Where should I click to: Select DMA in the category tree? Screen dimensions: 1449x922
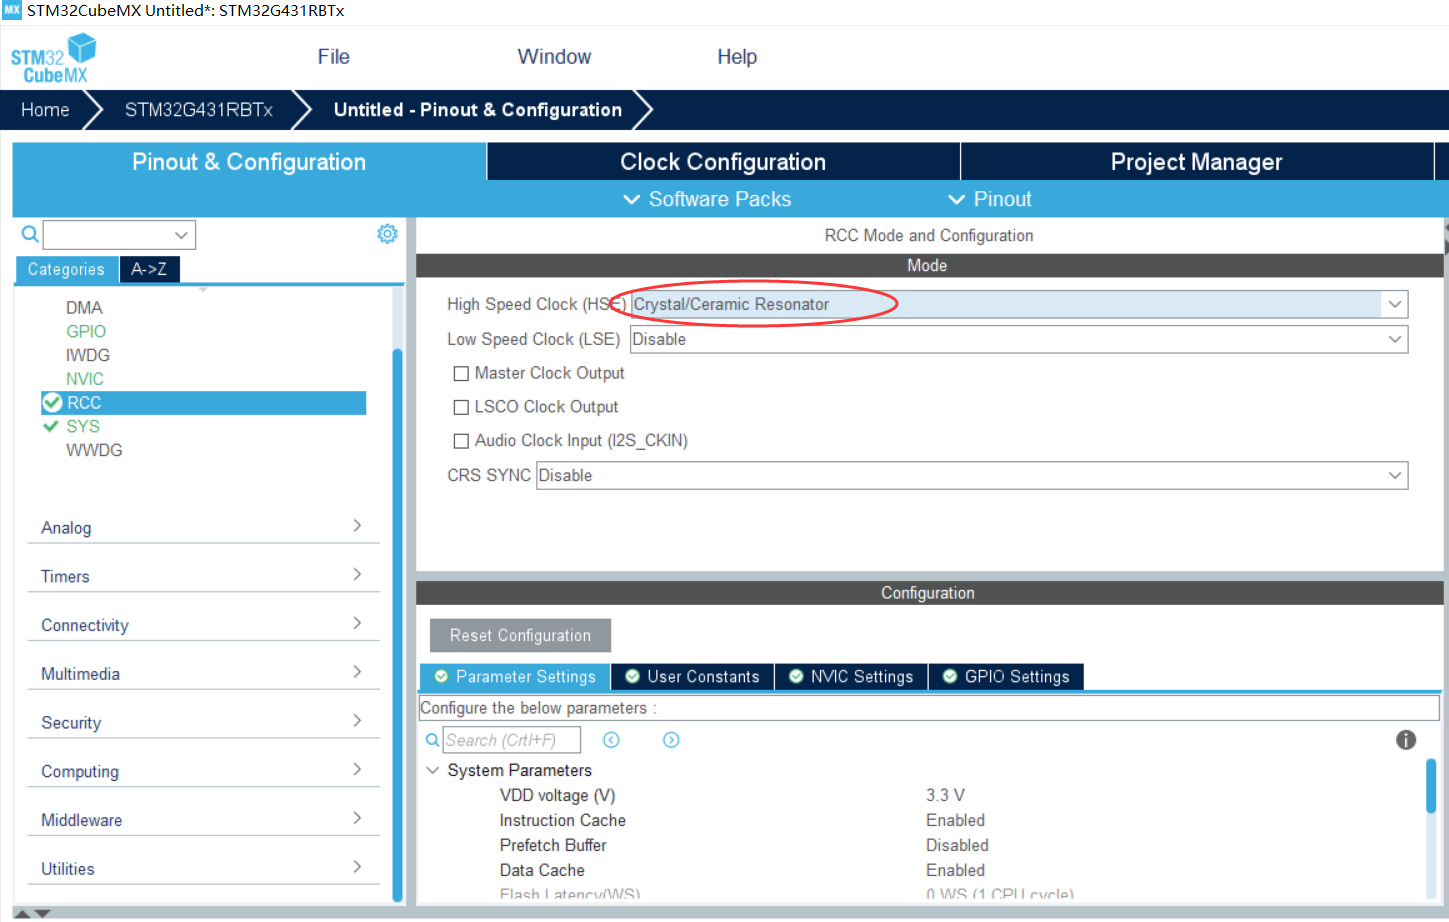pos(84,308)
